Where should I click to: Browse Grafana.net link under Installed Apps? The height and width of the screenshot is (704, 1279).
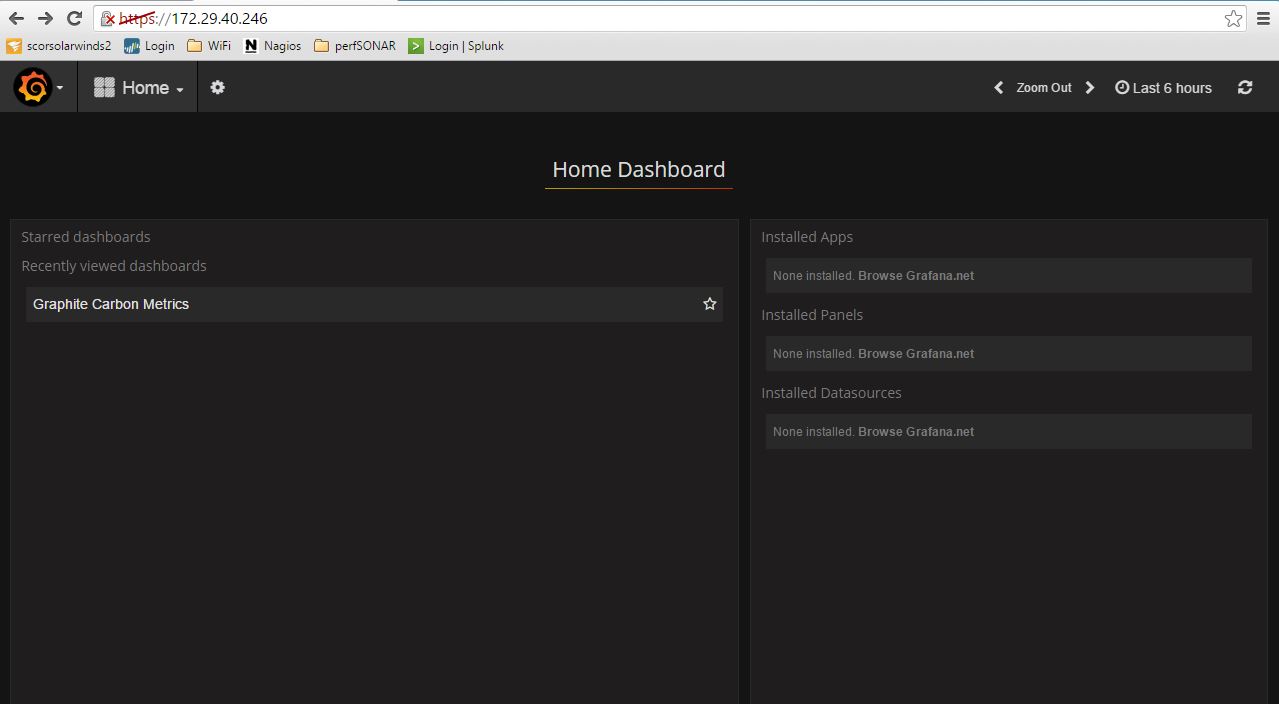pos(916,276)
